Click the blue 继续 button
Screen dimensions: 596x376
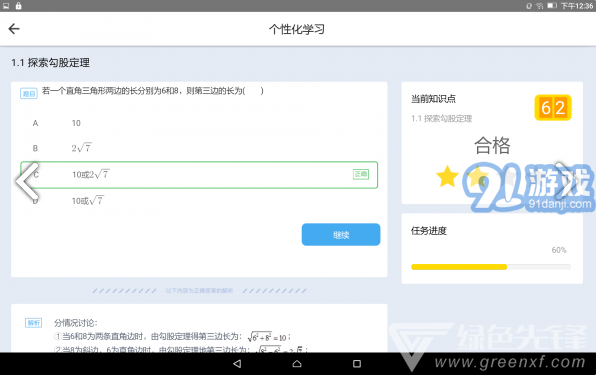tap(341, 235)
